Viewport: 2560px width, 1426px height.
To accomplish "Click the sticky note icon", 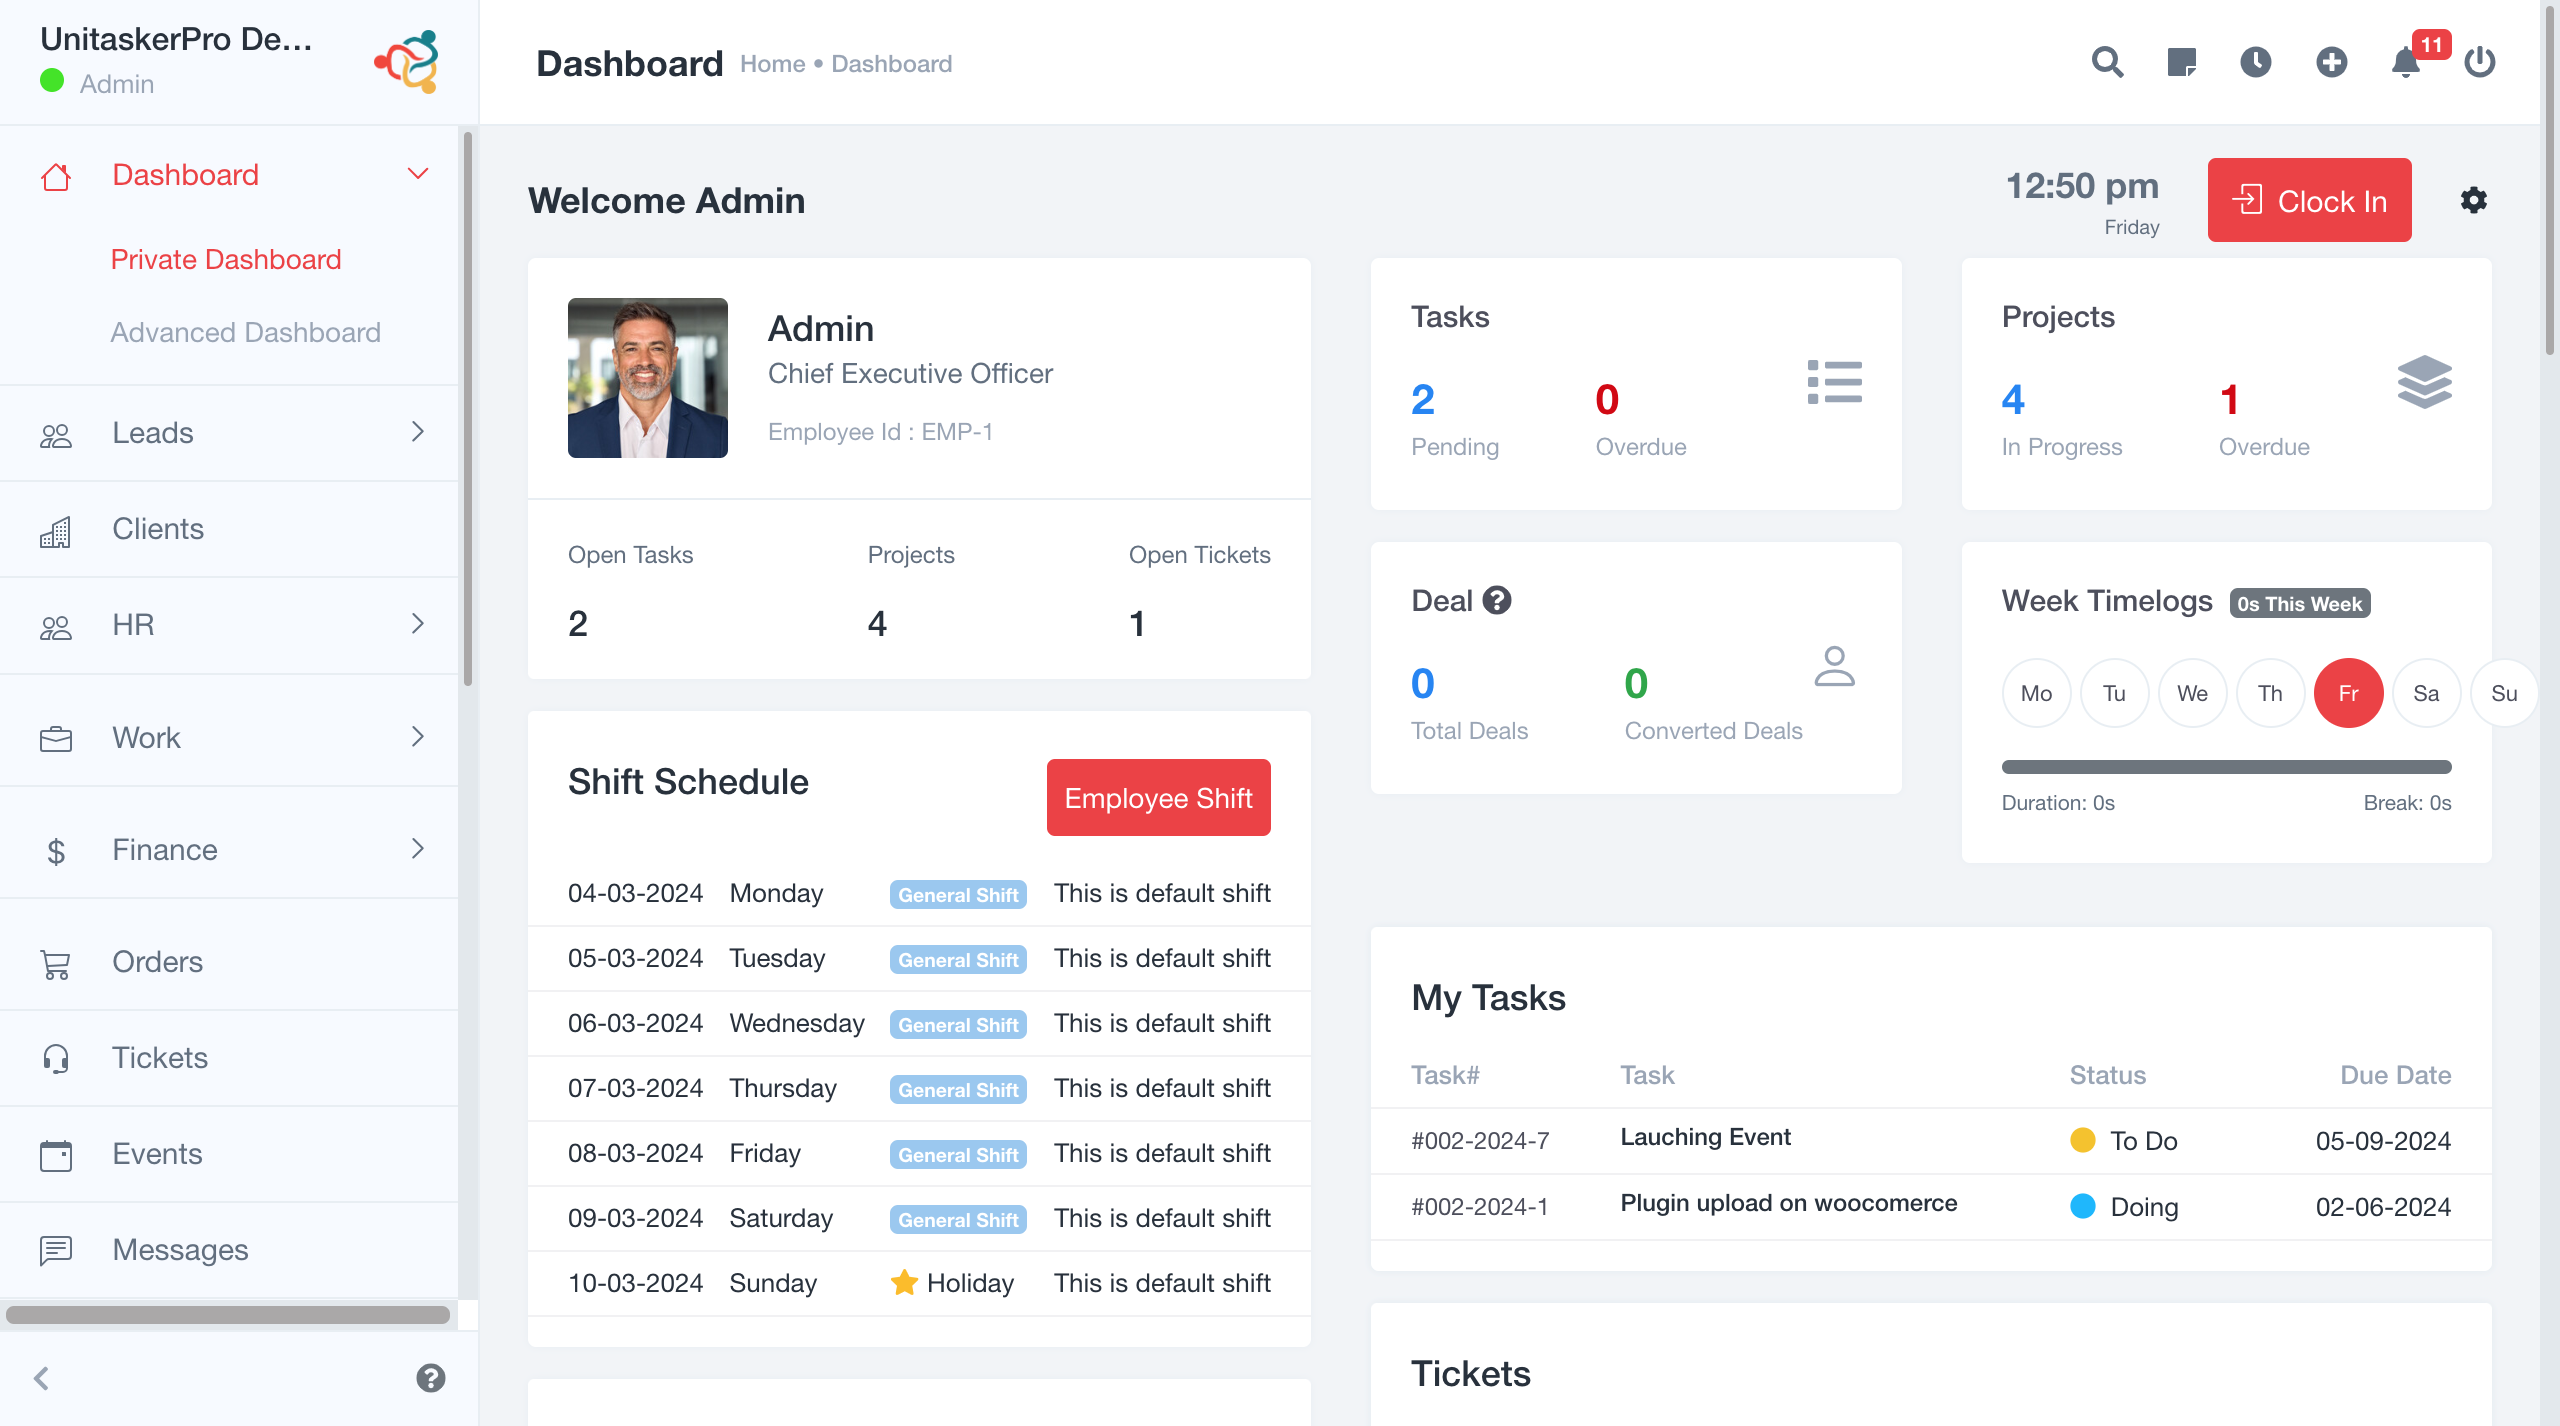I will (x=2181, y=63).
